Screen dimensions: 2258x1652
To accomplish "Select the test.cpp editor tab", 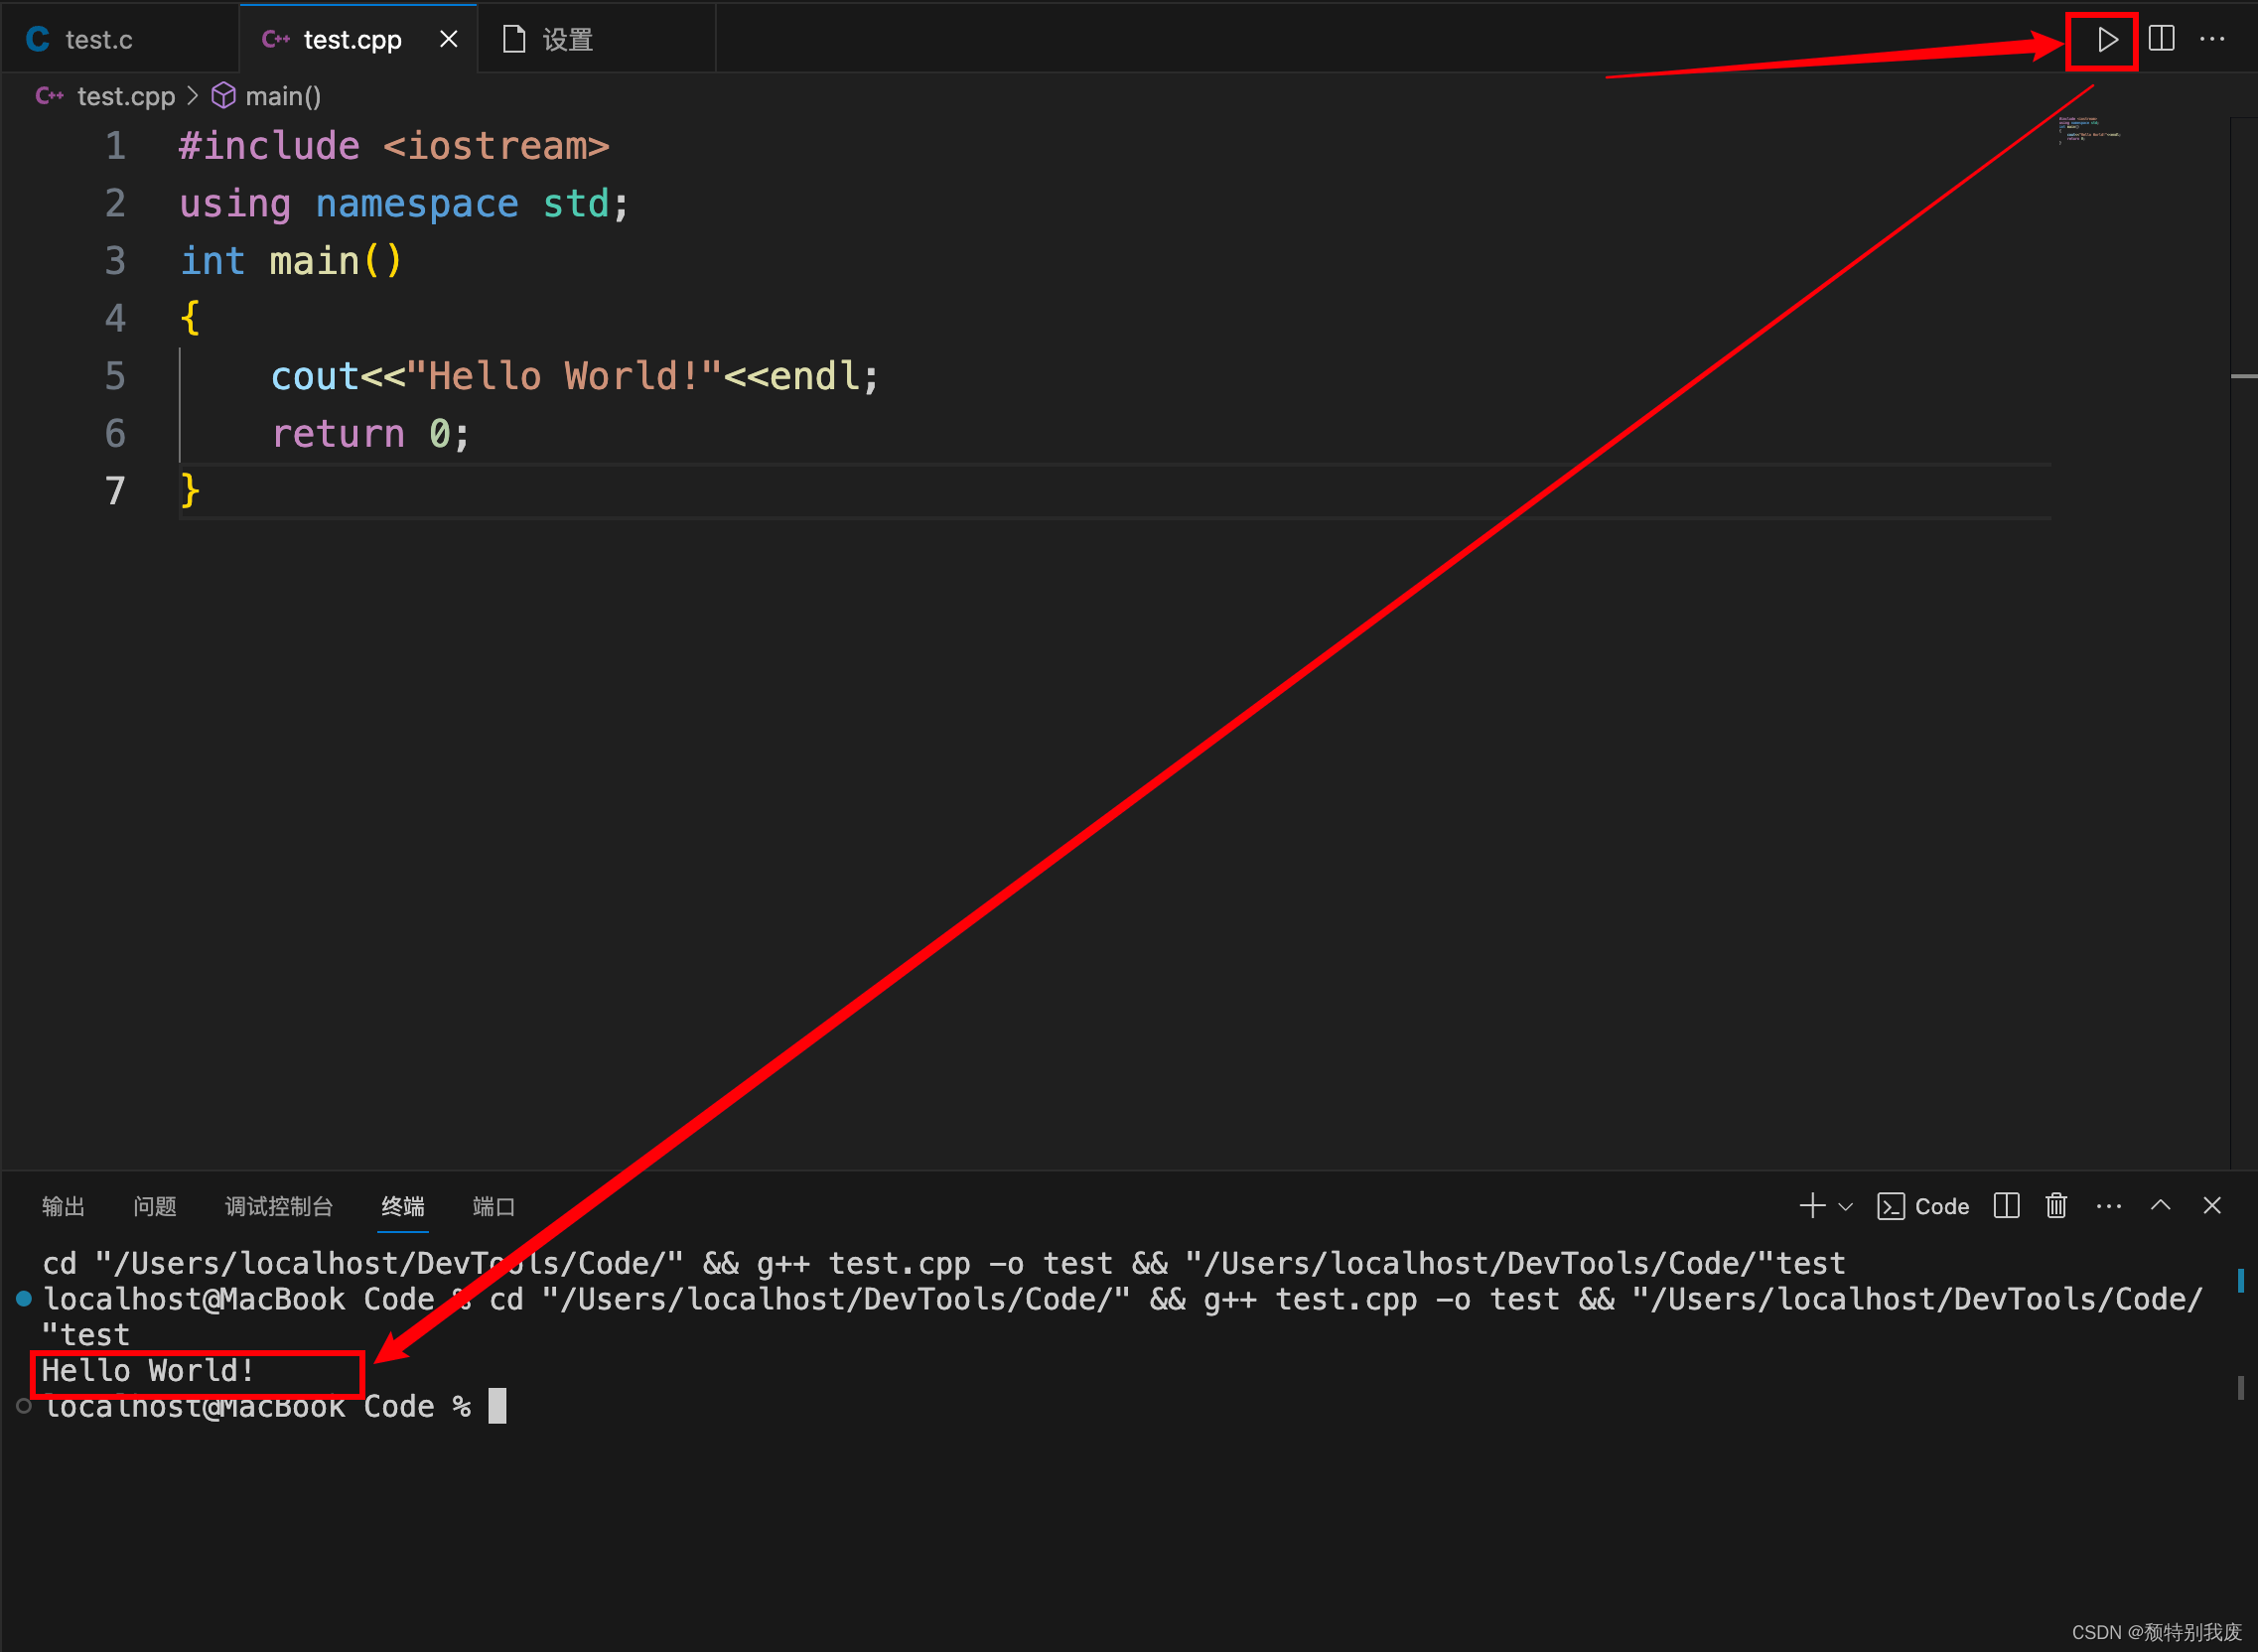I will pyautogui.click(x=358, y=39).
